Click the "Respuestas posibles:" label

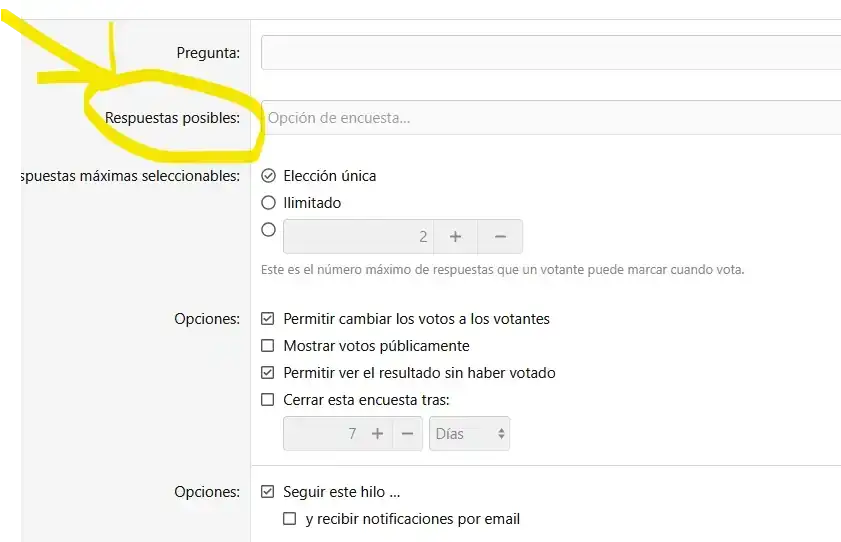pos(172,118)
